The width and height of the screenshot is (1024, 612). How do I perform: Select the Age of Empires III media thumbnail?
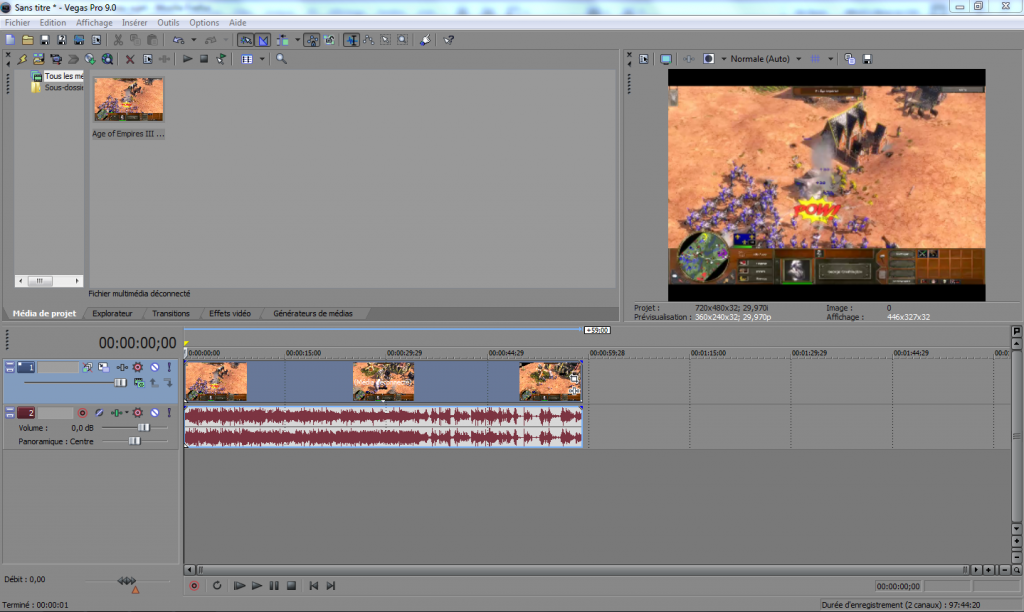(128, 99)
